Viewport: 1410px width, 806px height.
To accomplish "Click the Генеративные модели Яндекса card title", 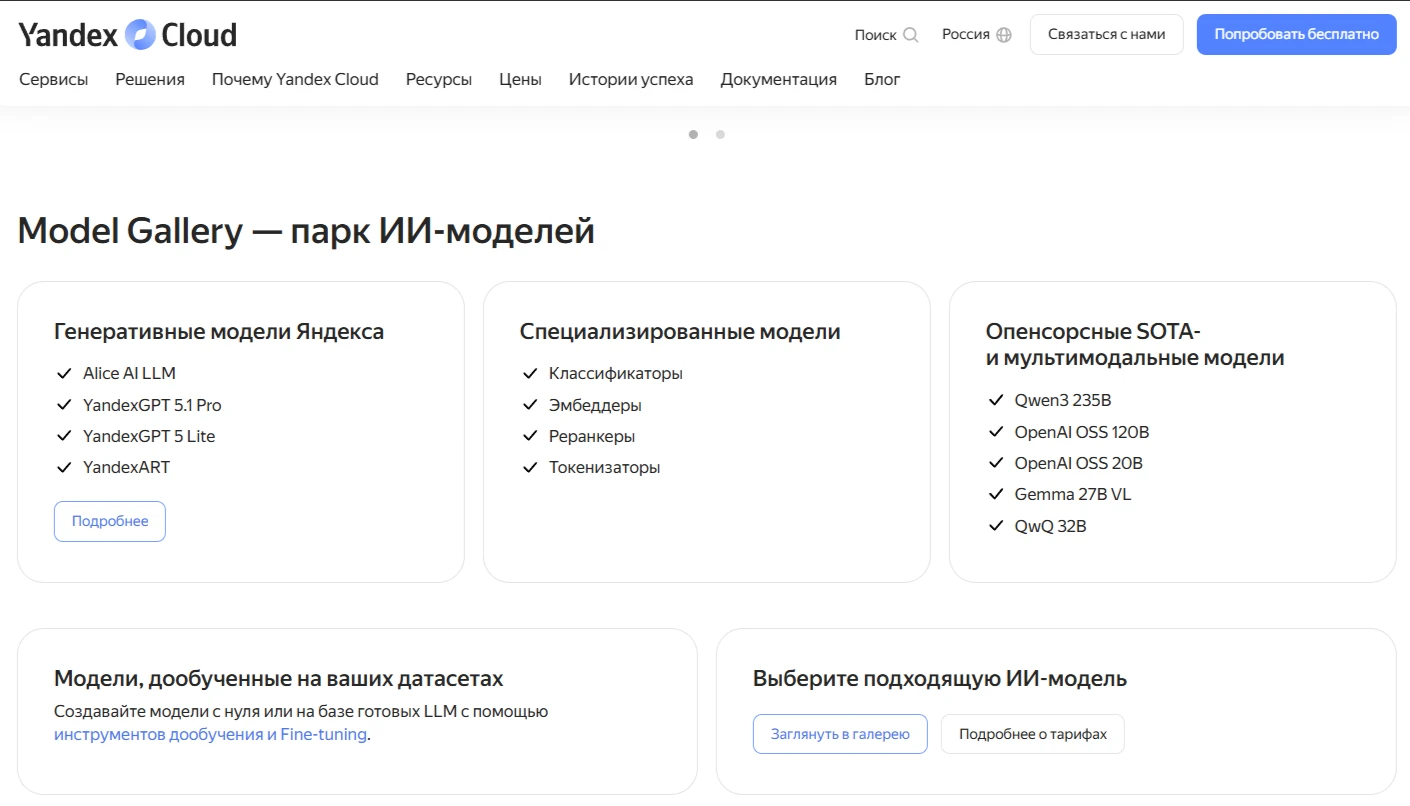I will [x=219, y=332].
